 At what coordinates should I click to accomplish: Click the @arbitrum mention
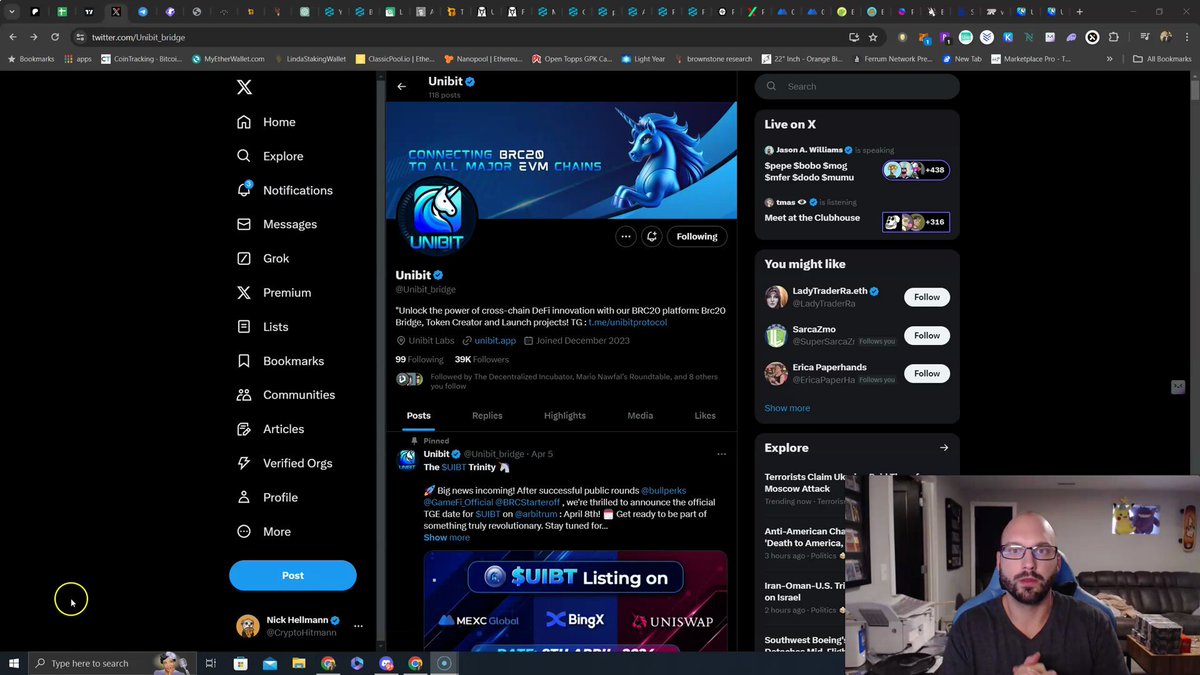click(535, 514)
